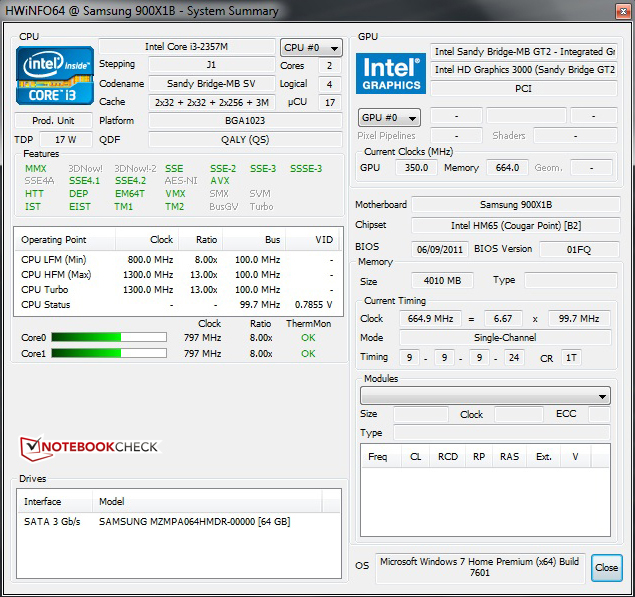This screenshot has height=597, width=635.
Task: Click the Intel Core i3 logo
Action: 55,75
